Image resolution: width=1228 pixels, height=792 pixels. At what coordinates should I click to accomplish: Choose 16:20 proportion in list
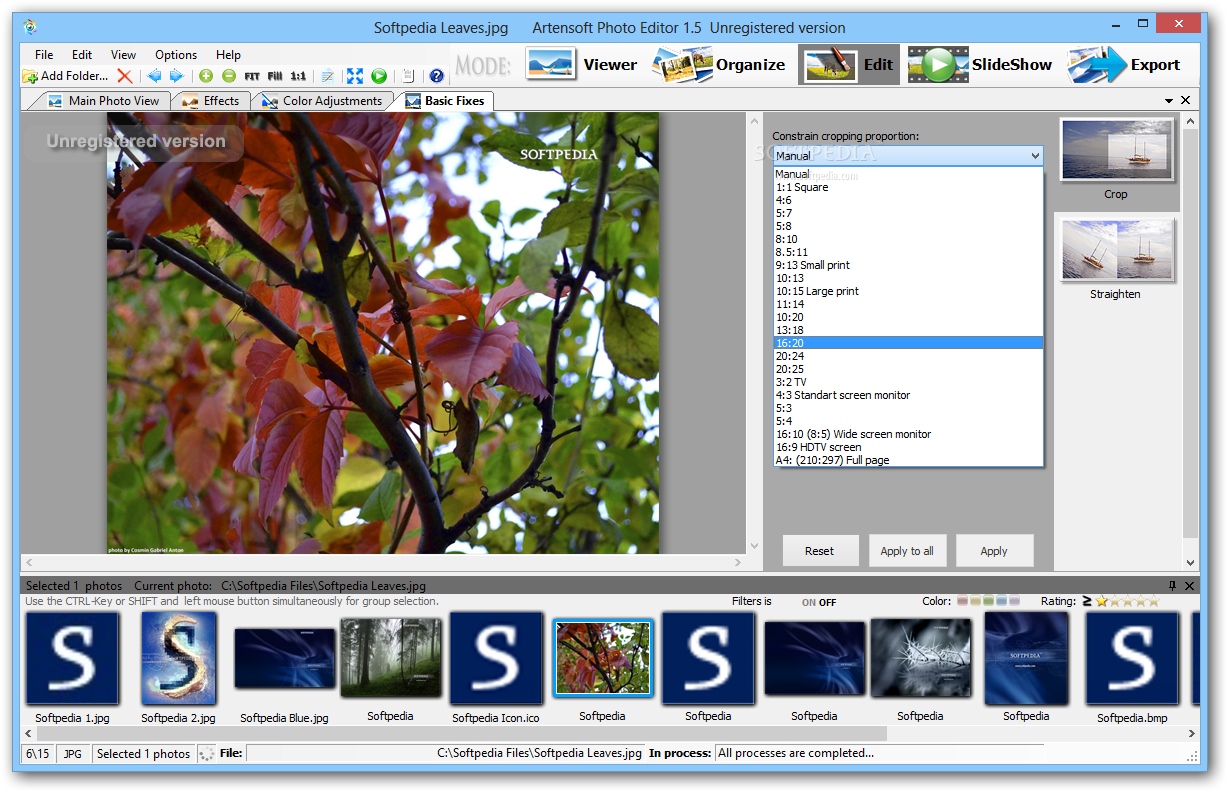(908, 343)
